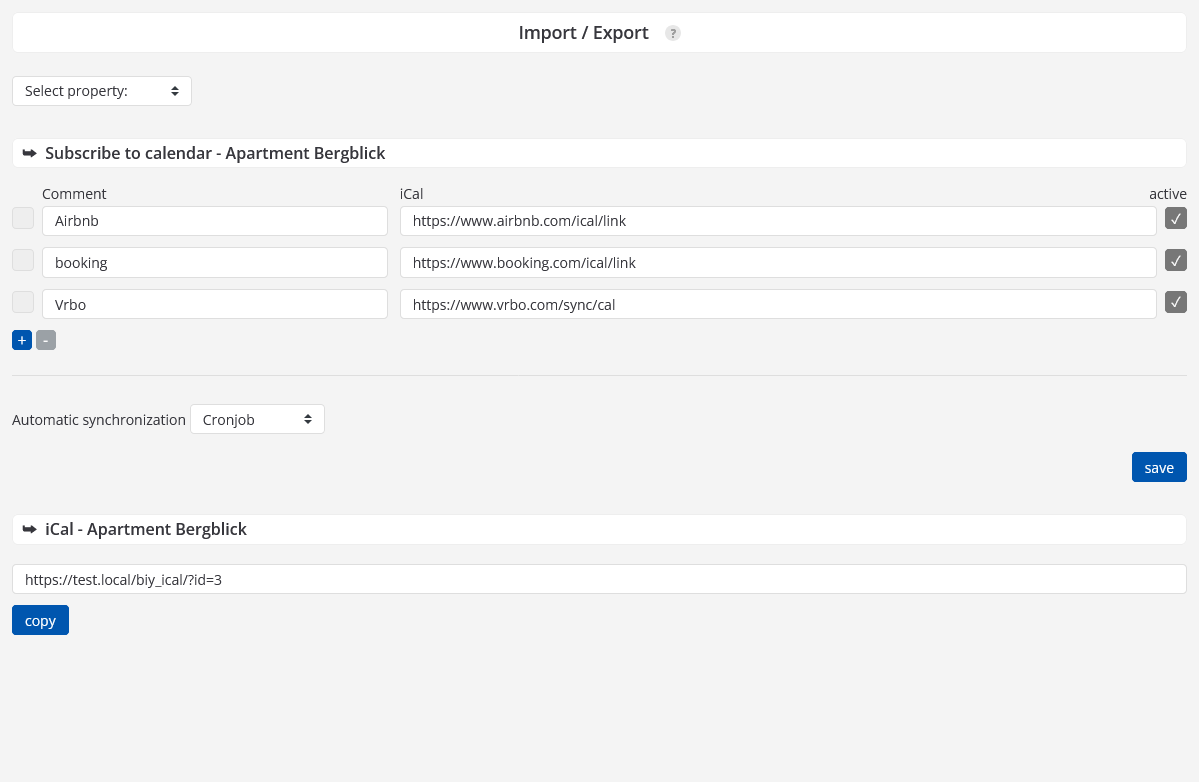Screen dimensions: 1199x782
Task: Click the export URL test.local field
Action: tap(599, 579)
